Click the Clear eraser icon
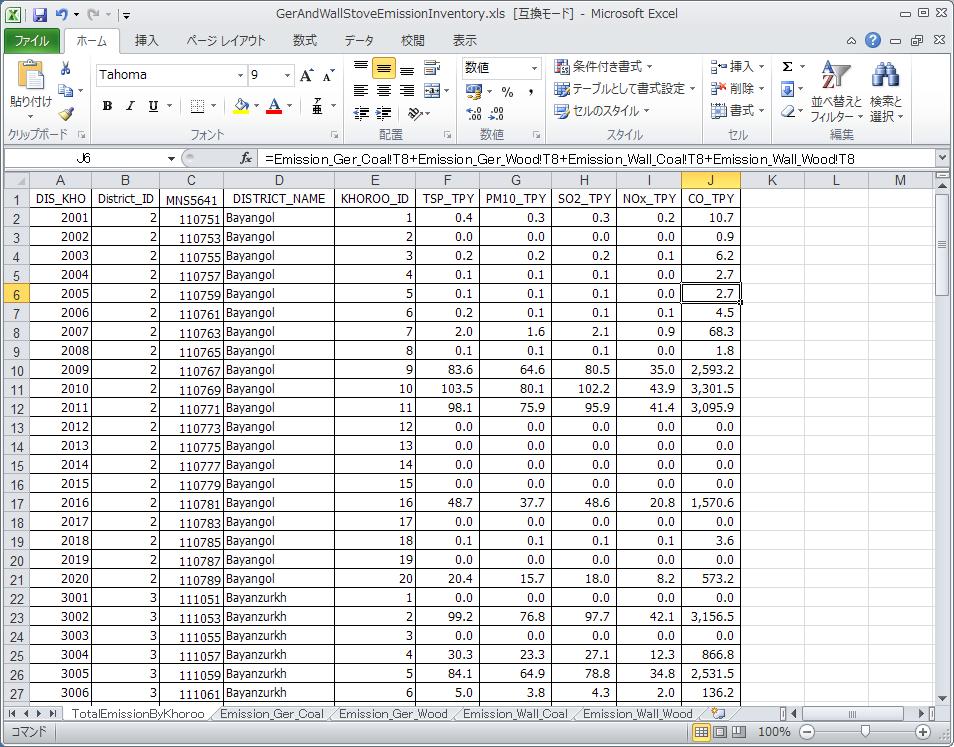Screen dimensions: 954x747 tap(787, 111)
